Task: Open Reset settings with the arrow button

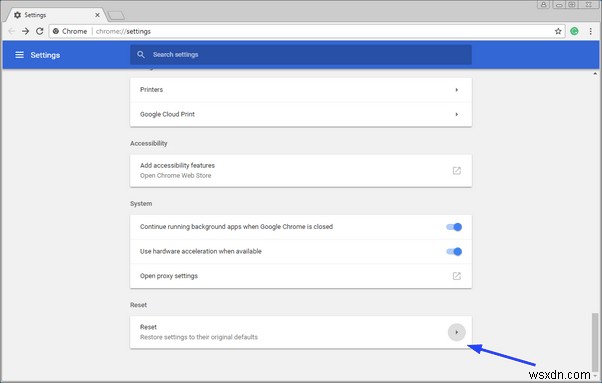Action: 456,332
